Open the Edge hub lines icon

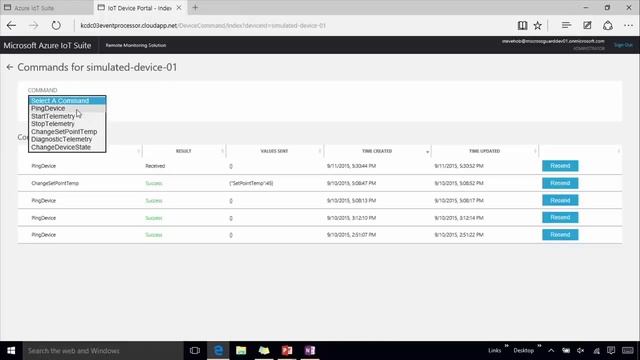tap(566, 25)
